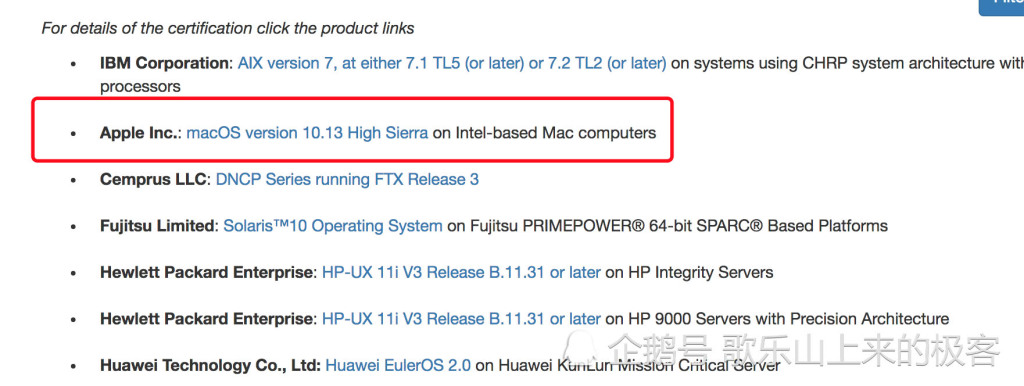Viewport: 1024px width, 386px height.
Task: Click the bullet point beside Apple Inc.
Action: (x=73, y=134)
